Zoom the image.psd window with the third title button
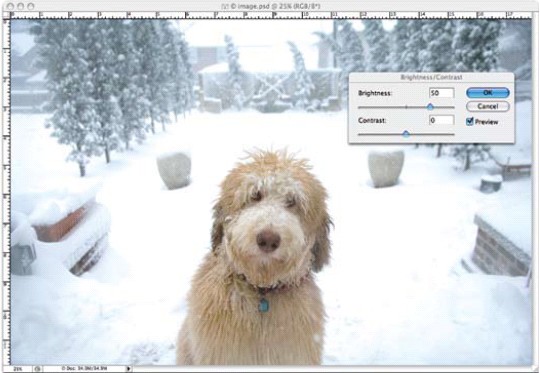The image size is (540, 373). pyautogui.click(x=31, y=6)
